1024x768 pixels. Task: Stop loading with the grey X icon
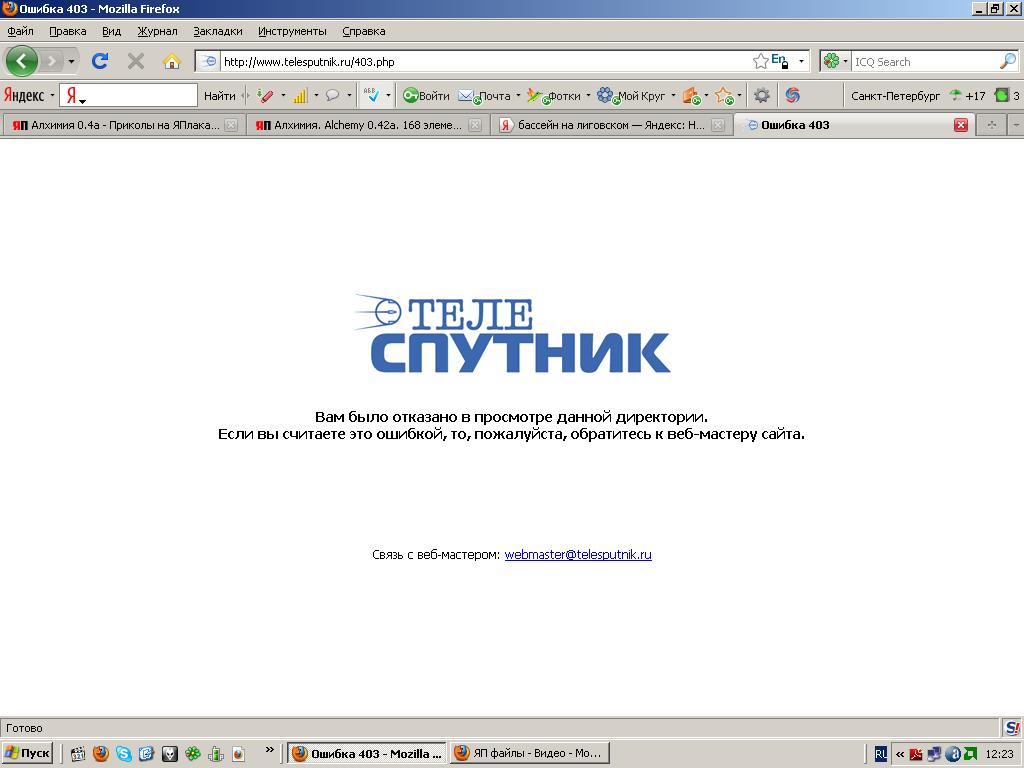click(136, 62)
